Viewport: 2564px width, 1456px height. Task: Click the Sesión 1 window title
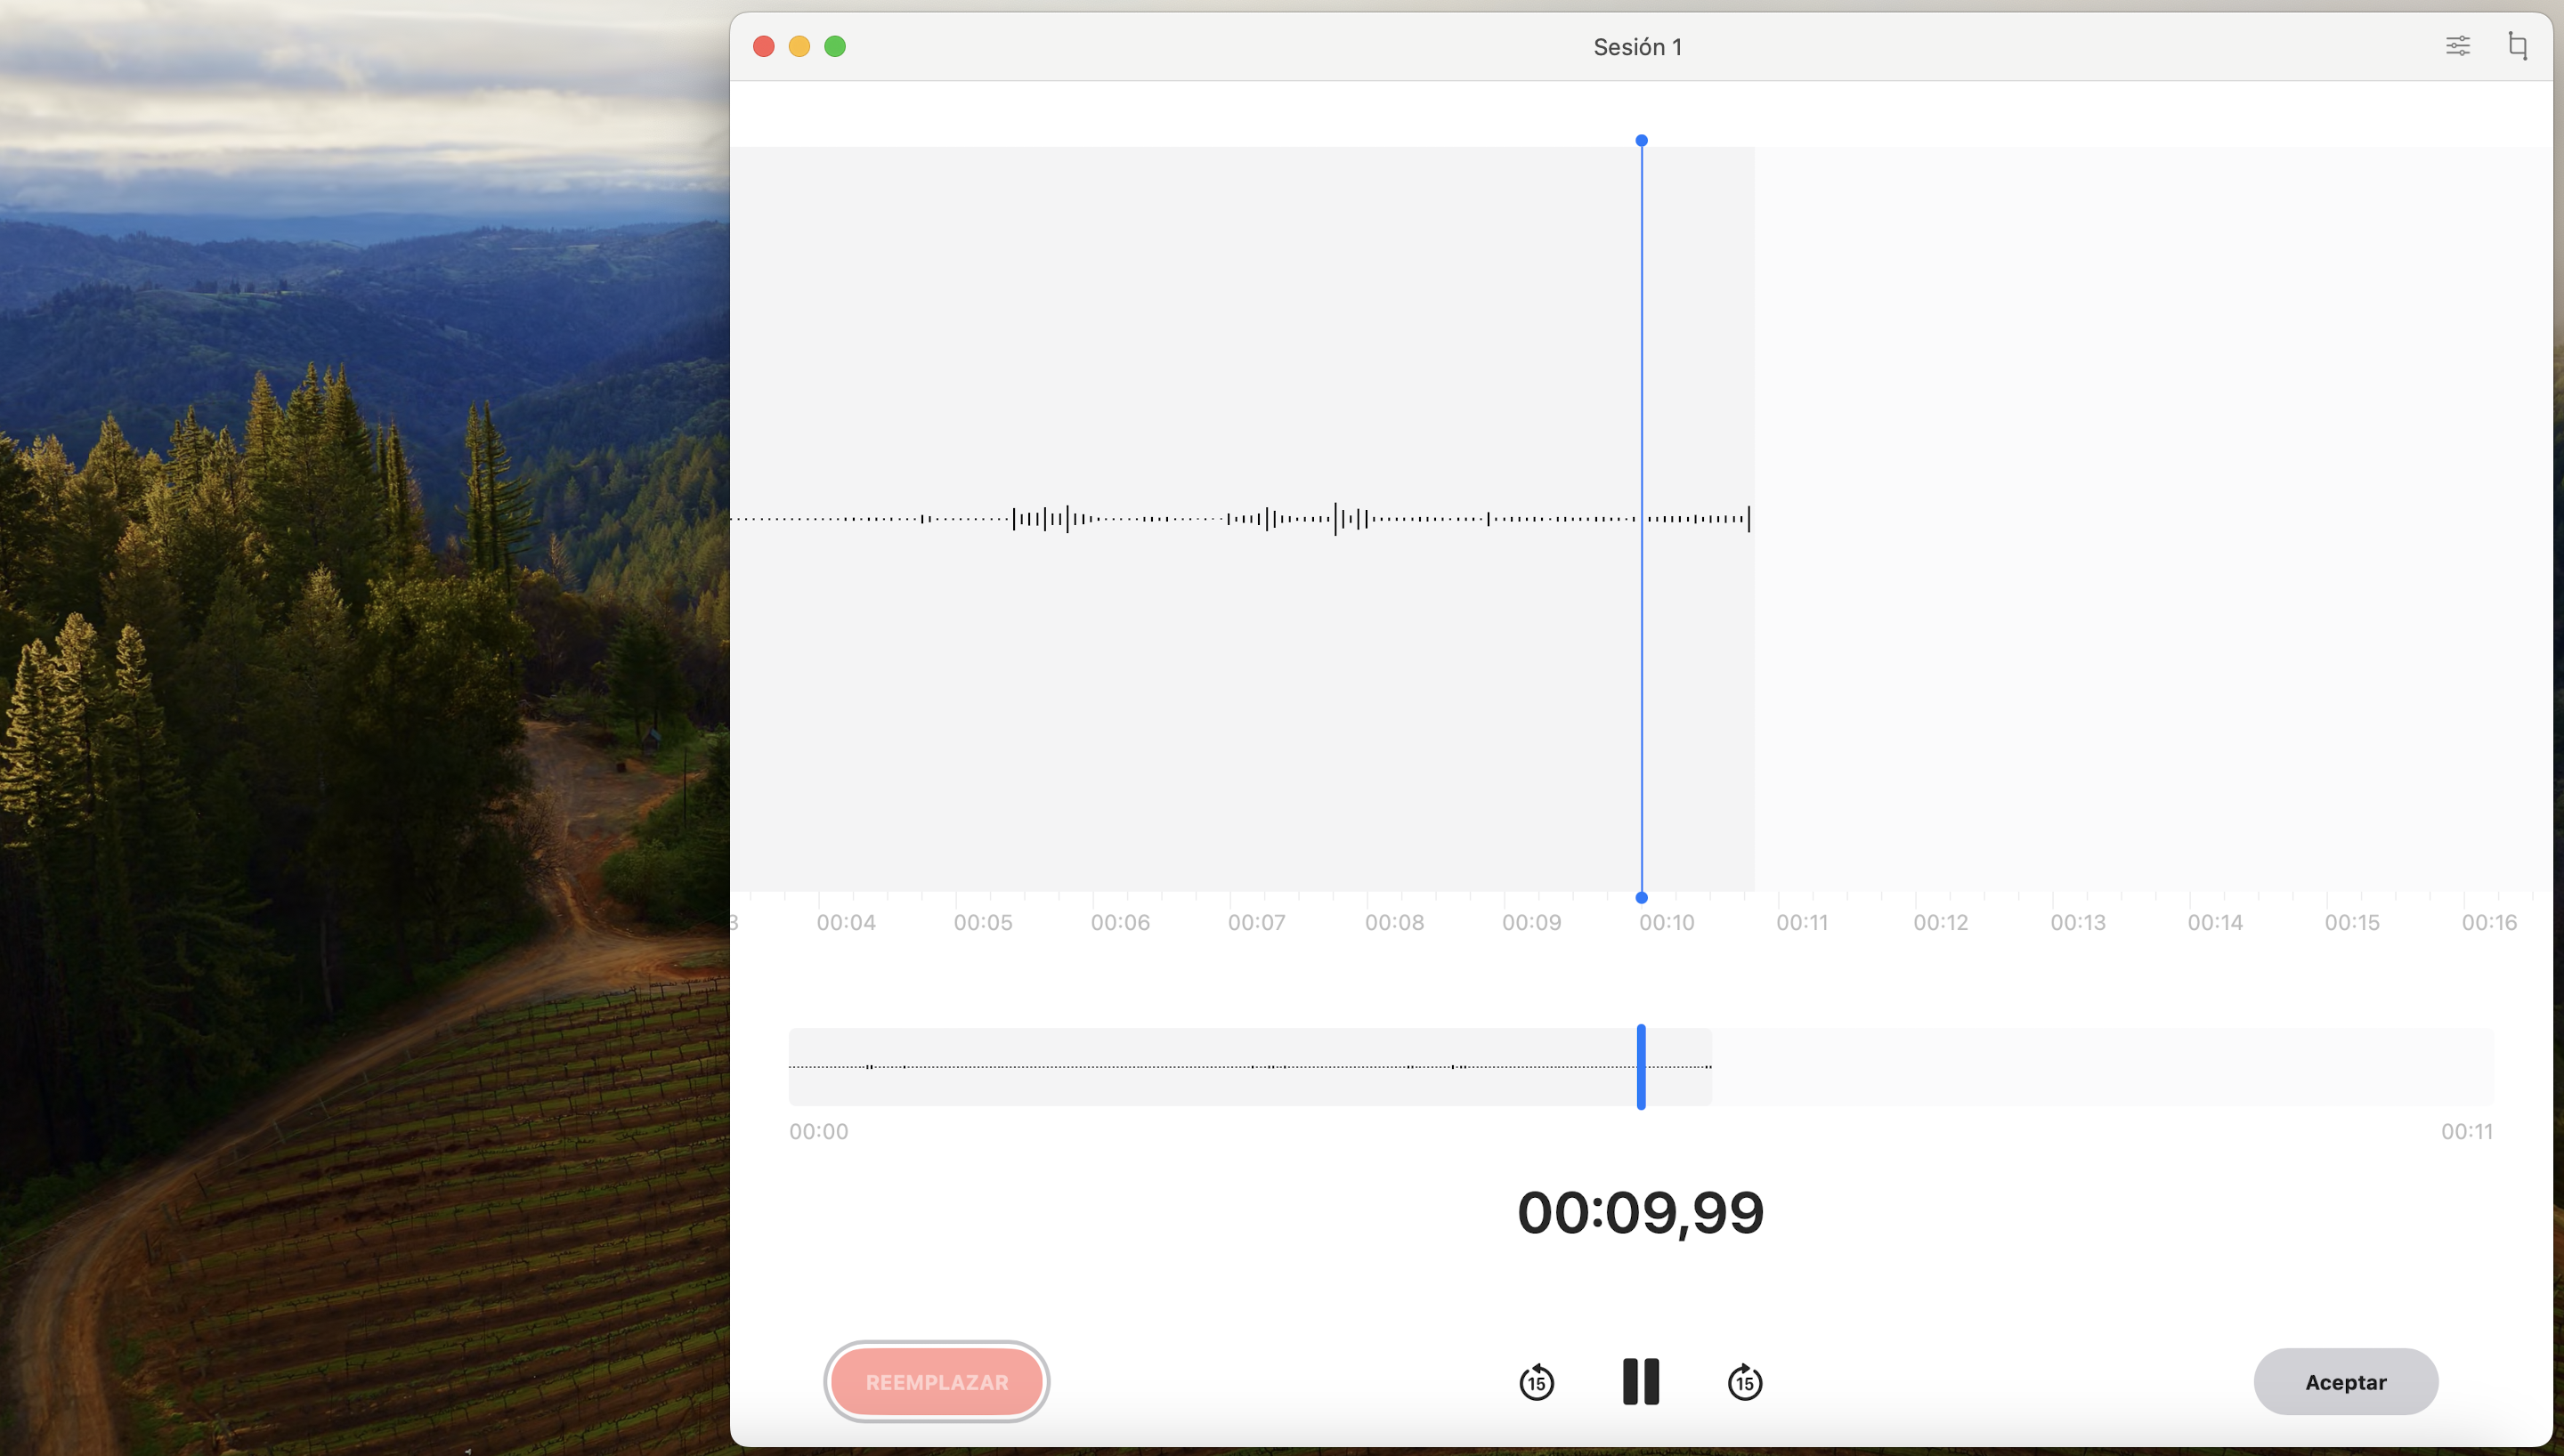click(1637, 46)
